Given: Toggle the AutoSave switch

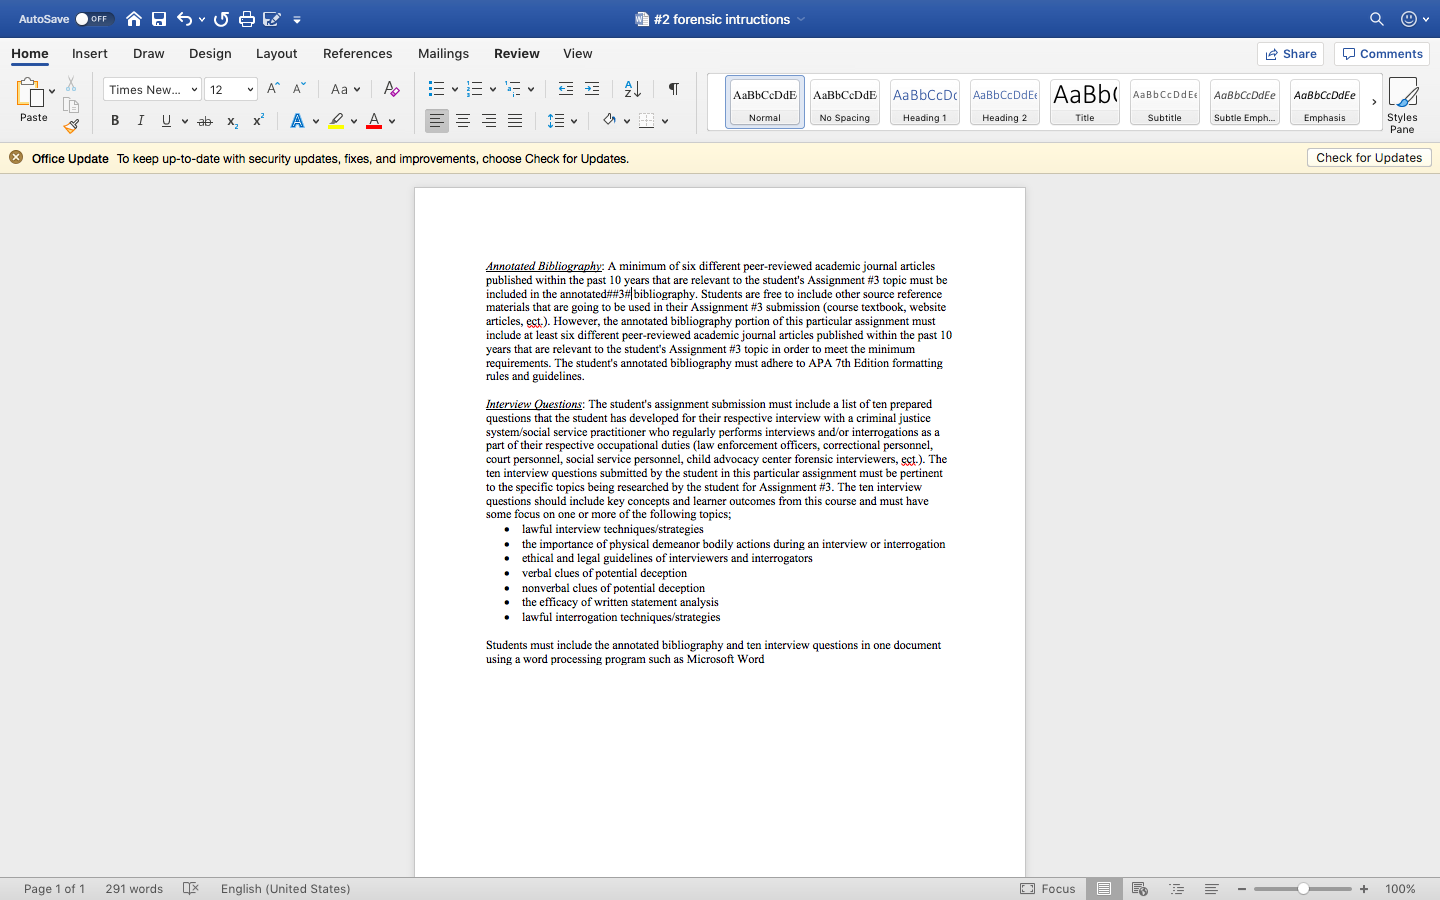Looking at the screenshot, I should pos(94,19).
